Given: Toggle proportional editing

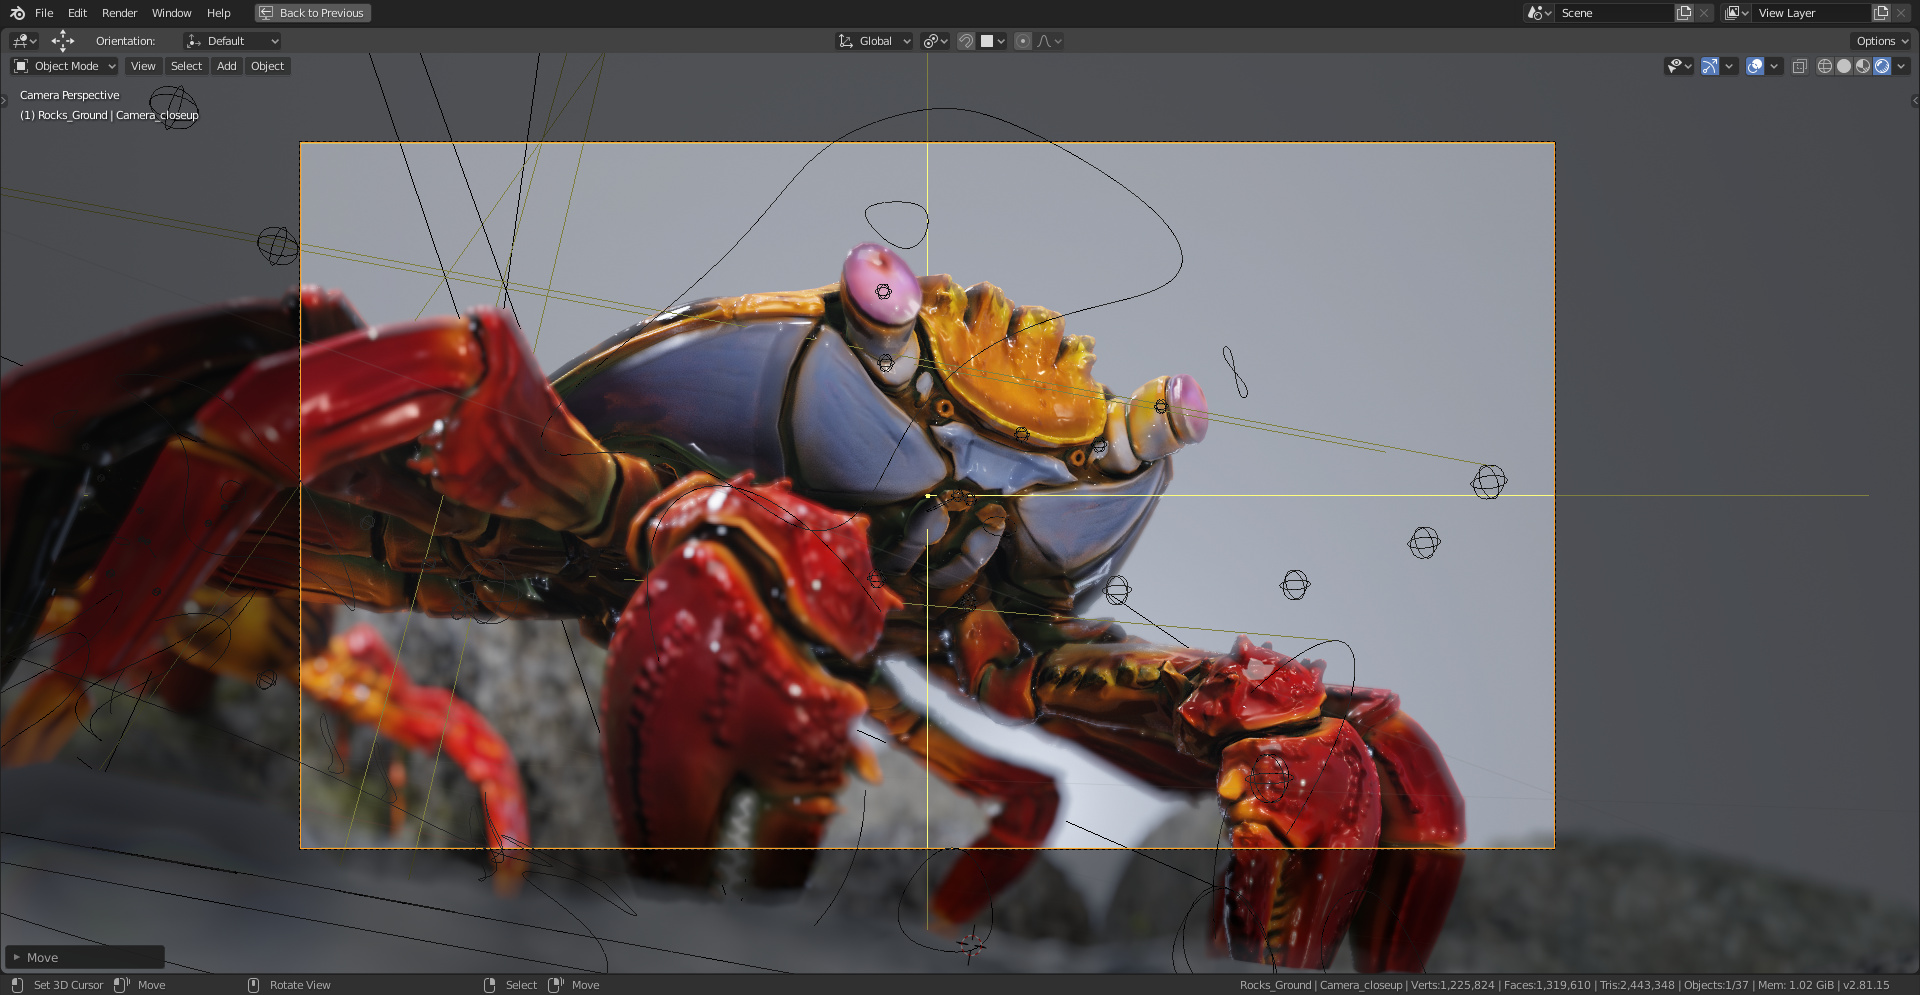Looking at the screenshot, I should pyautogui.click(x=1023, y=41).
